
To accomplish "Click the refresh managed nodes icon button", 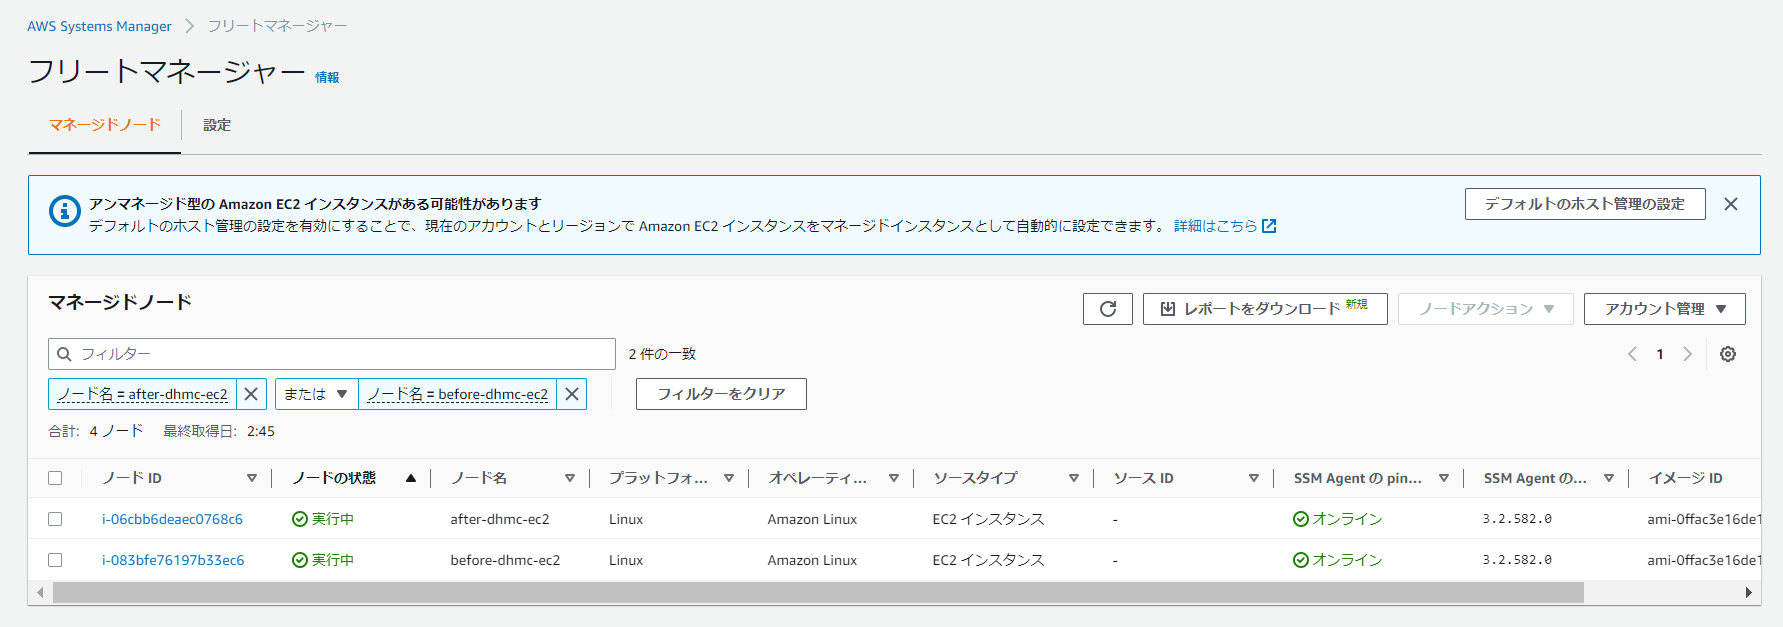I will coord(1107,309).
